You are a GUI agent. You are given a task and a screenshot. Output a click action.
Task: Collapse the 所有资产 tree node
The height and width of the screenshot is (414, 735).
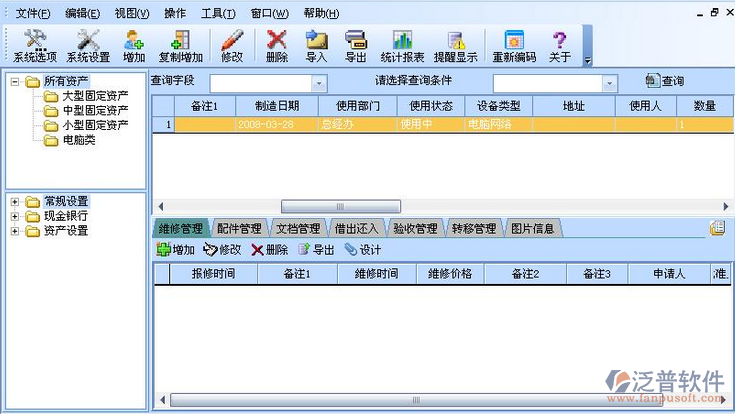[15, 82]
